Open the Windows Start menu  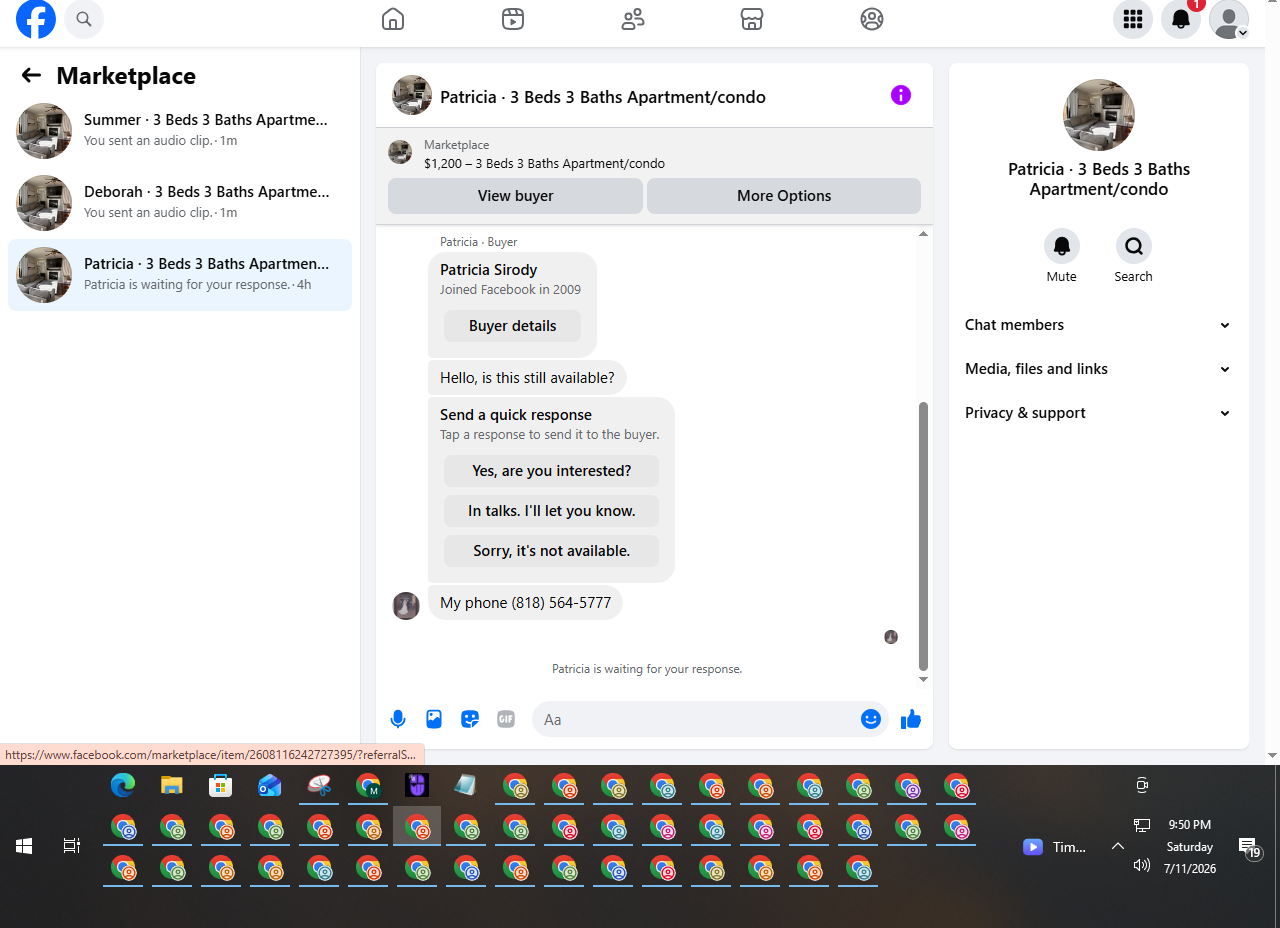(24, 846)
